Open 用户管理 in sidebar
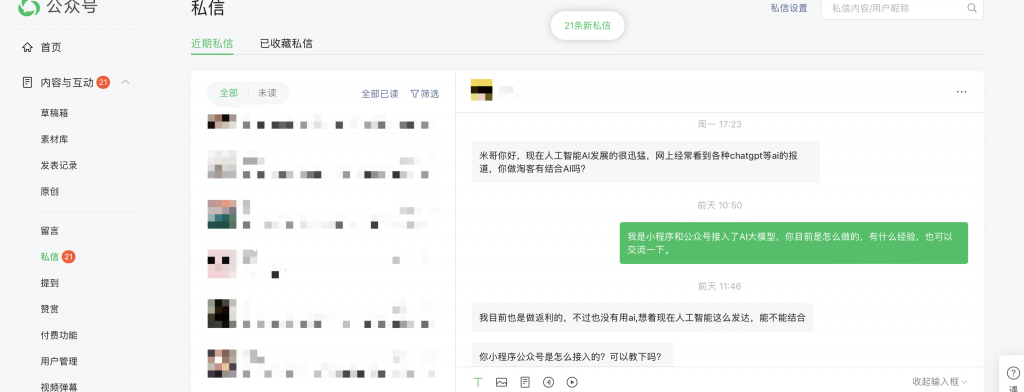 pyautogui.click(x=59, y=361)
